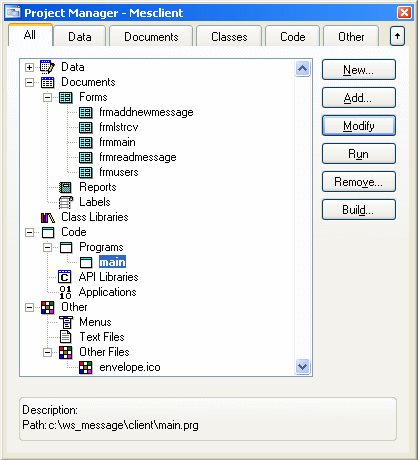Collapse the Other node
The width and height of the screenshot is (418, 460).
[29, 307]
